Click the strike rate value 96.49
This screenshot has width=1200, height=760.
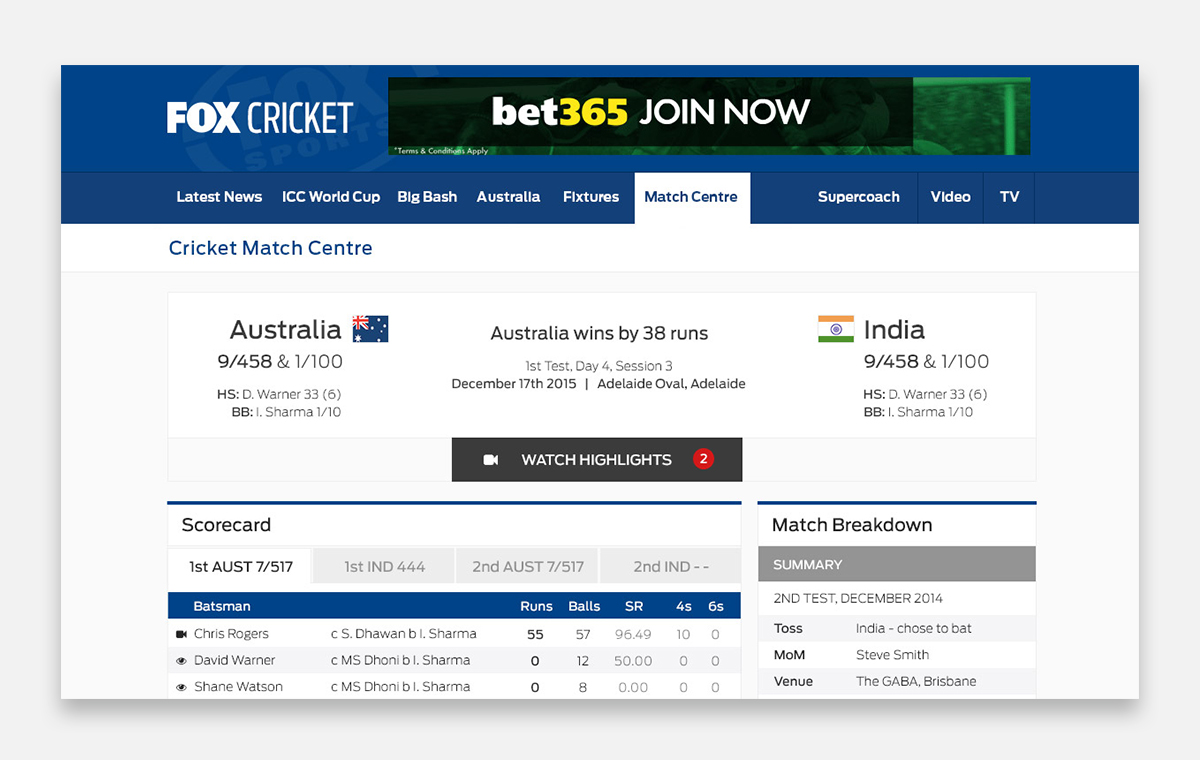pos(633,634)
